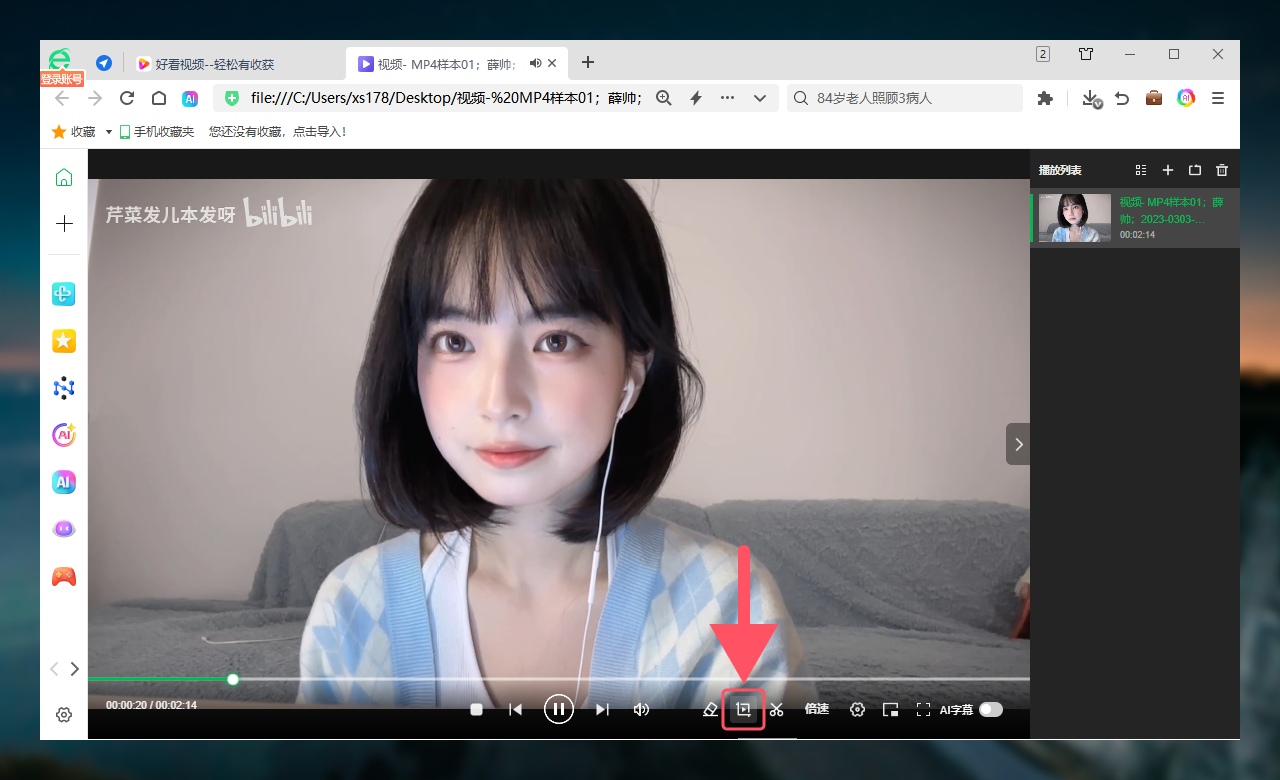The height and width of the screenshot is (780, 1280).
Task: Click the playlist video title text
Action: pos(1172,210)
